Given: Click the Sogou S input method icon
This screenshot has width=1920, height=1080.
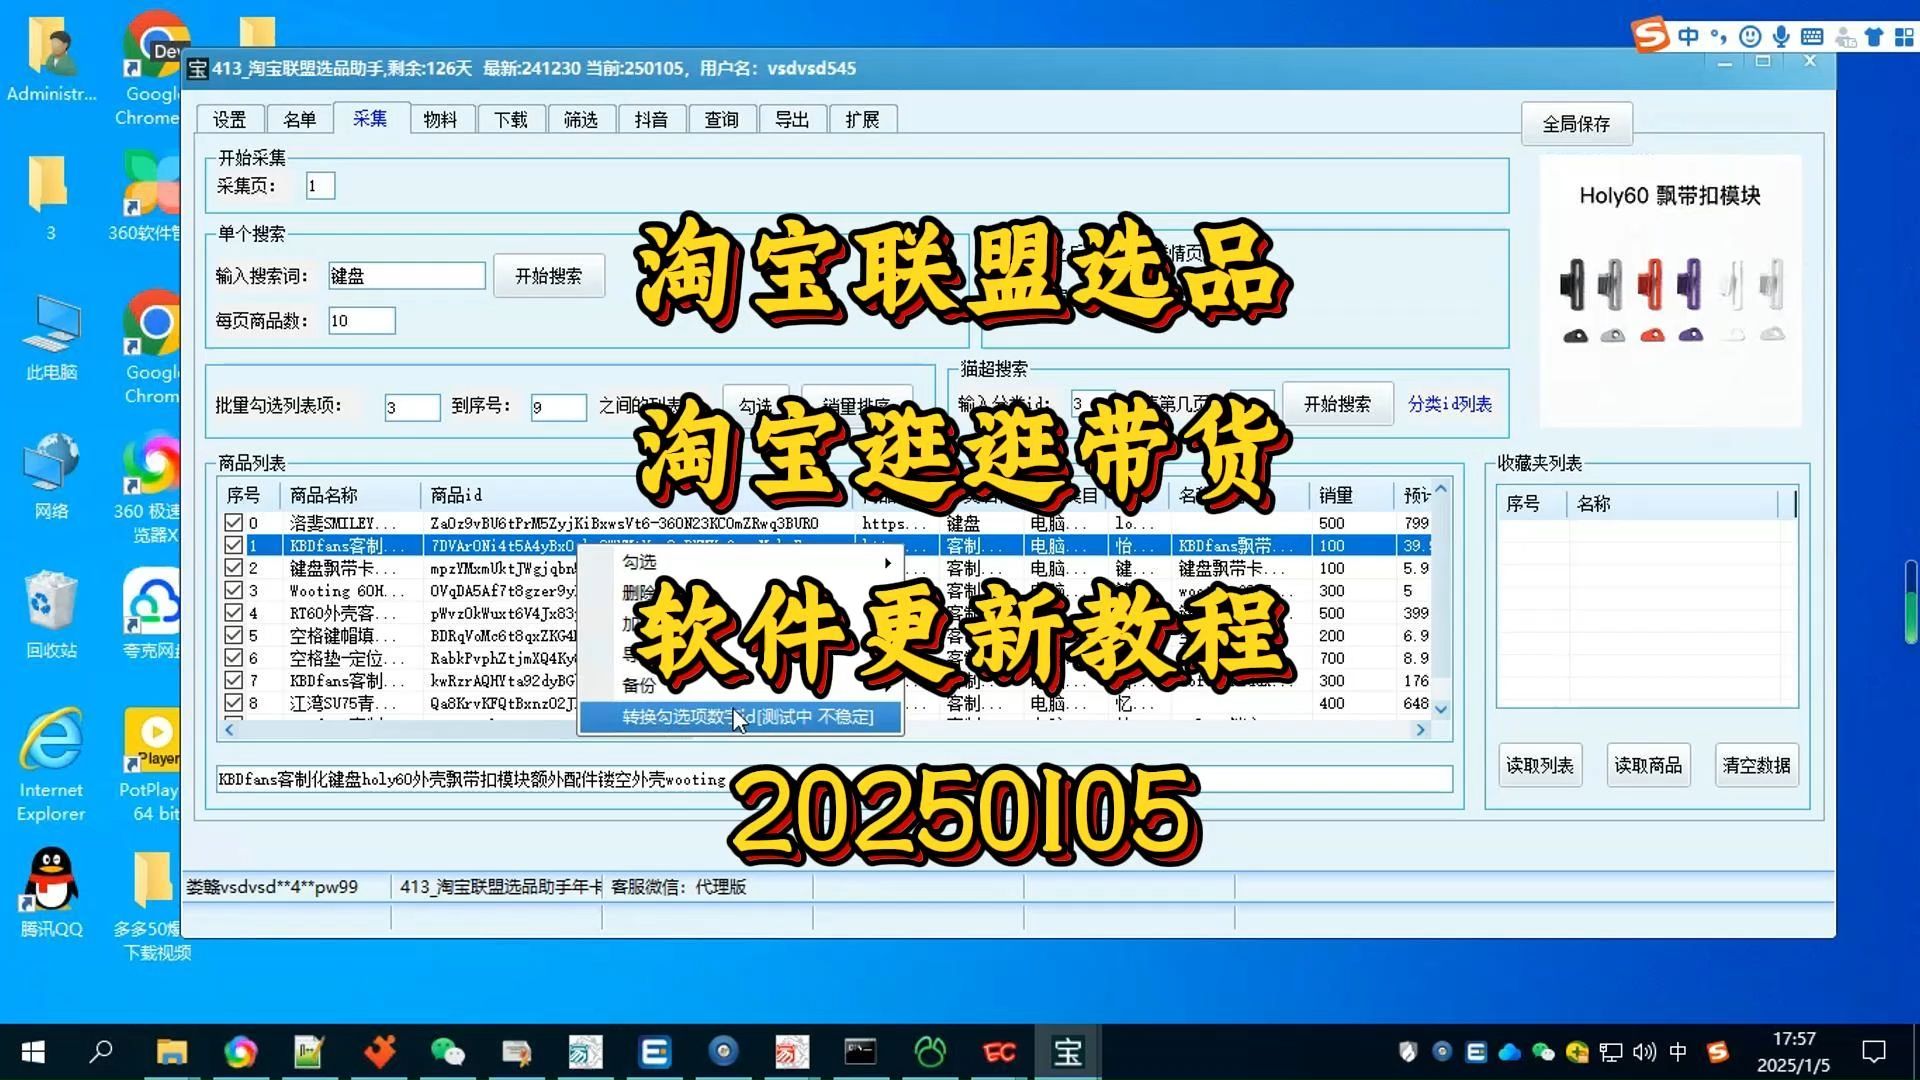Looking at the screenshot, I should [1650, 35].
